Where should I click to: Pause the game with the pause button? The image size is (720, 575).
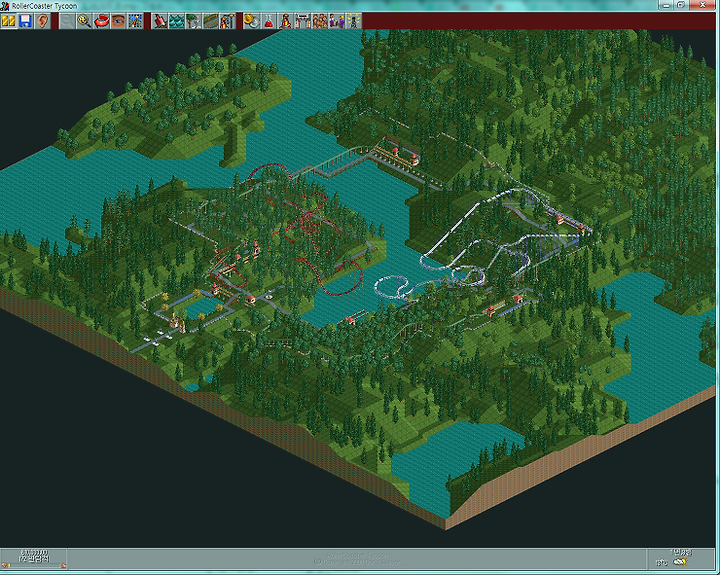(x=8, y=21)
